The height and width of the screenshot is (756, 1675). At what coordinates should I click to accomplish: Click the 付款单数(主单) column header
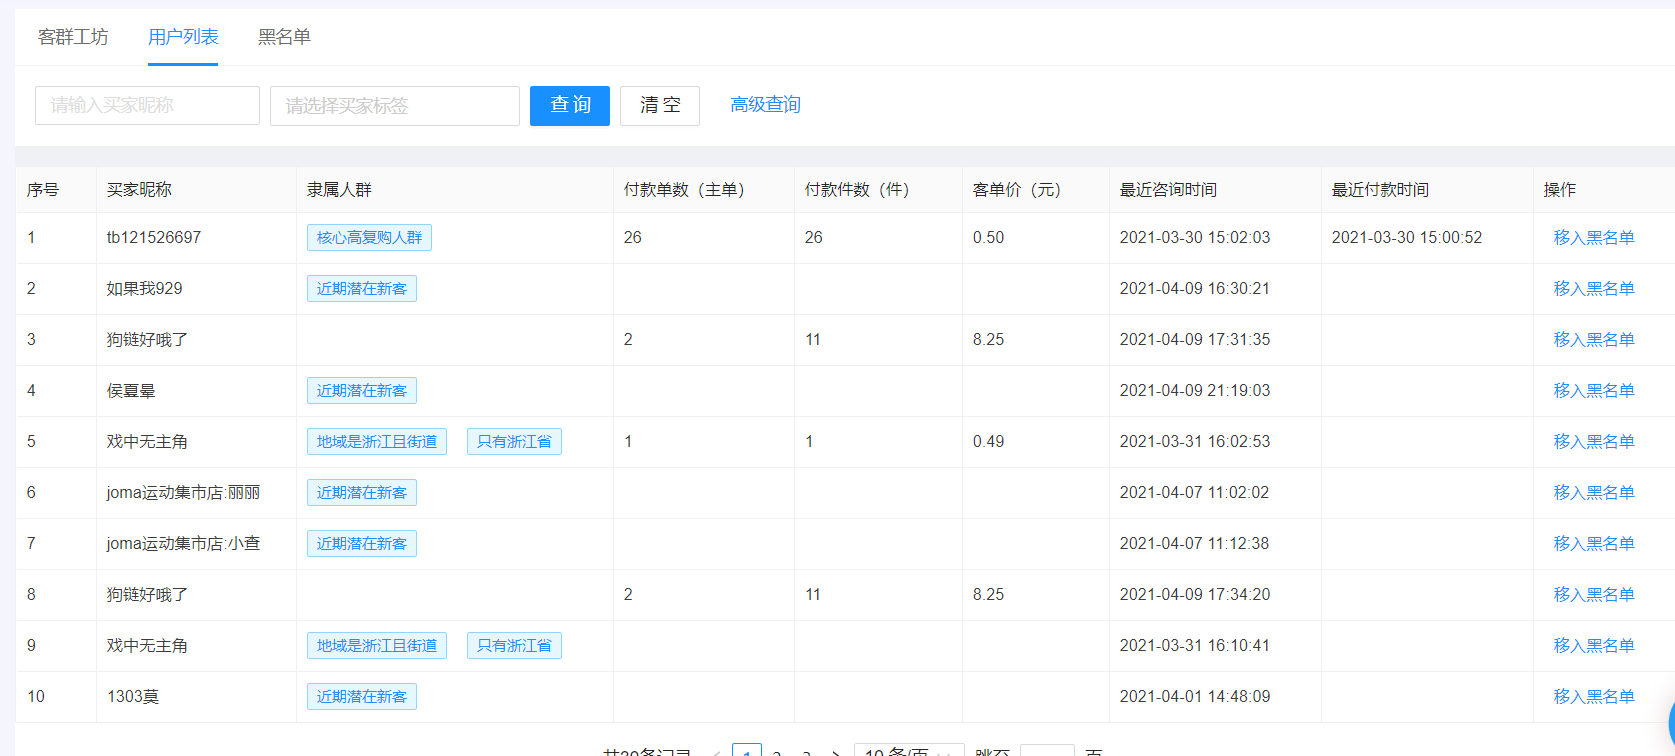coord(684,190)
